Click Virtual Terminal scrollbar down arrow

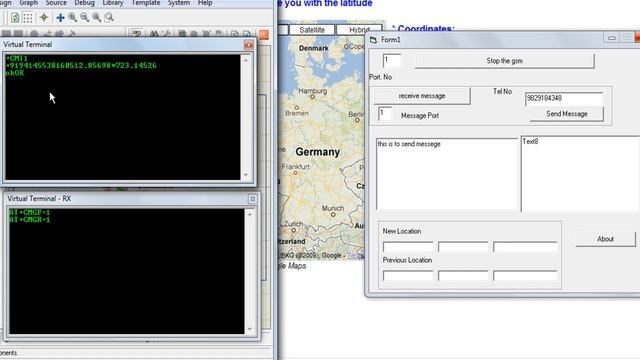tap(246, 175)
